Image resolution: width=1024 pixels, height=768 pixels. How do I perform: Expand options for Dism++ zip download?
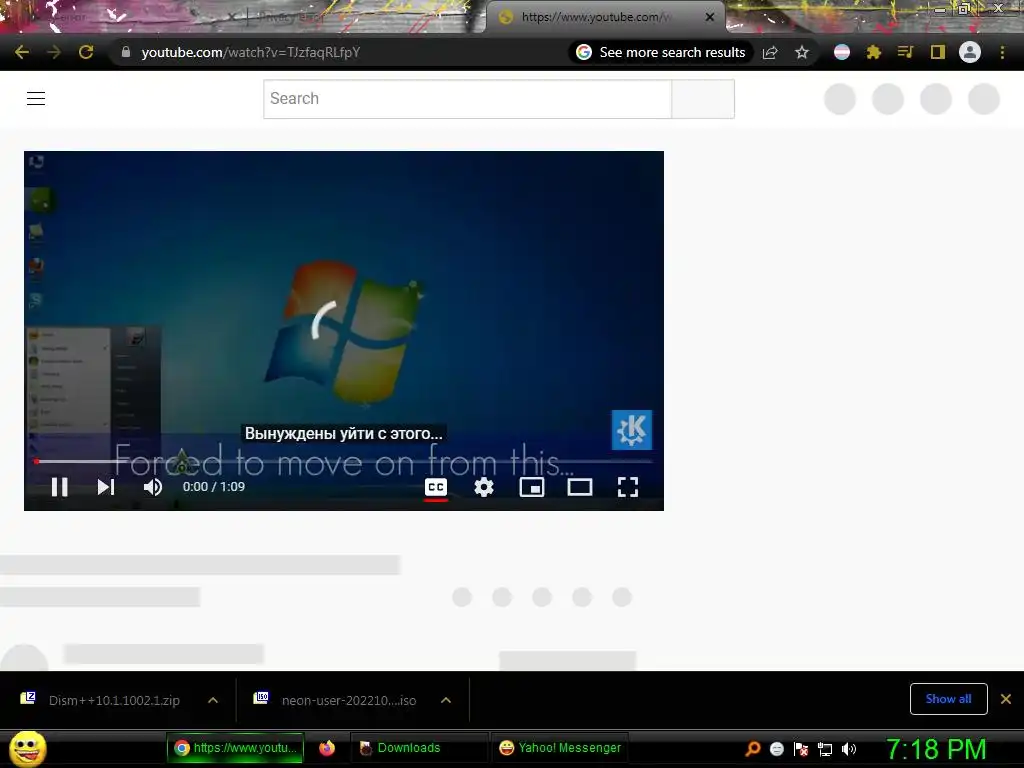pyautogui.click(x=213, y=700)
